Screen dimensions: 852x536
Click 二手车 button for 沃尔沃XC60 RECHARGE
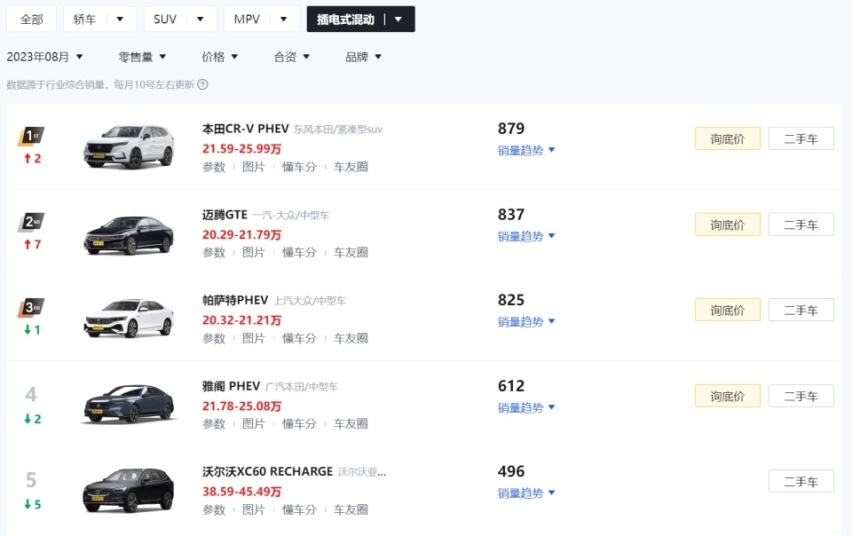click(x=801, y=481)
